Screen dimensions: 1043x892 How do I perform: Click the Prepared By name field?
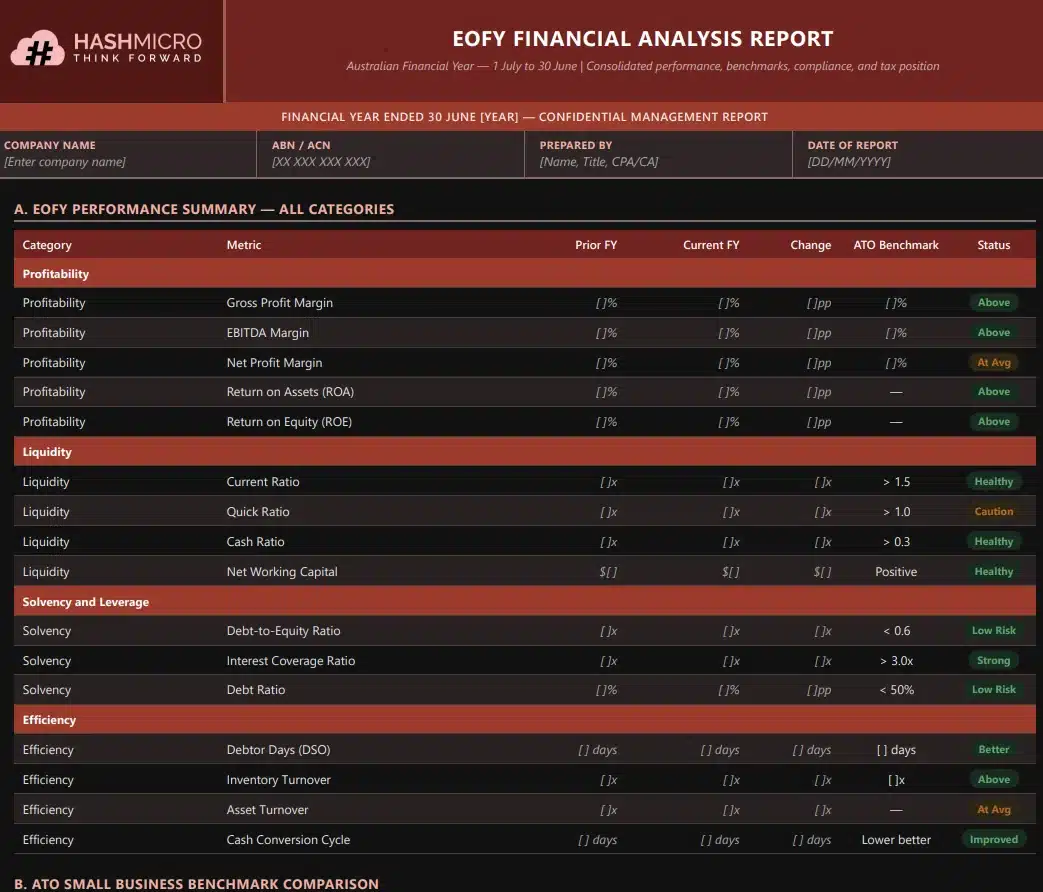point(598,162)
